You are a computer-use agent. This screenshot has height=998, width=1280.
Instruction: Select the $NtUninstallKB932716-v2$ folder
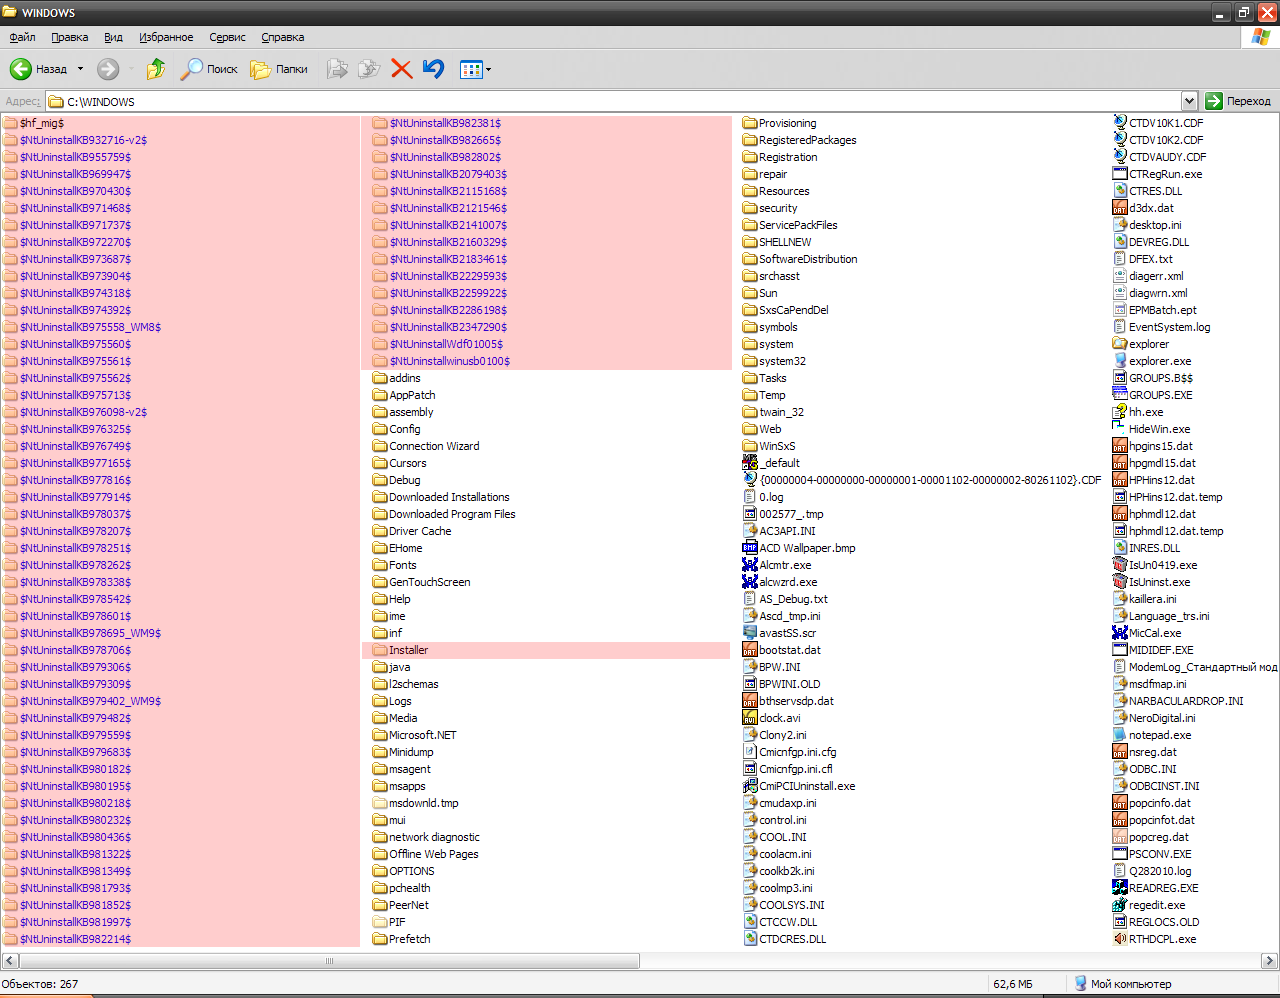(75, 140)
